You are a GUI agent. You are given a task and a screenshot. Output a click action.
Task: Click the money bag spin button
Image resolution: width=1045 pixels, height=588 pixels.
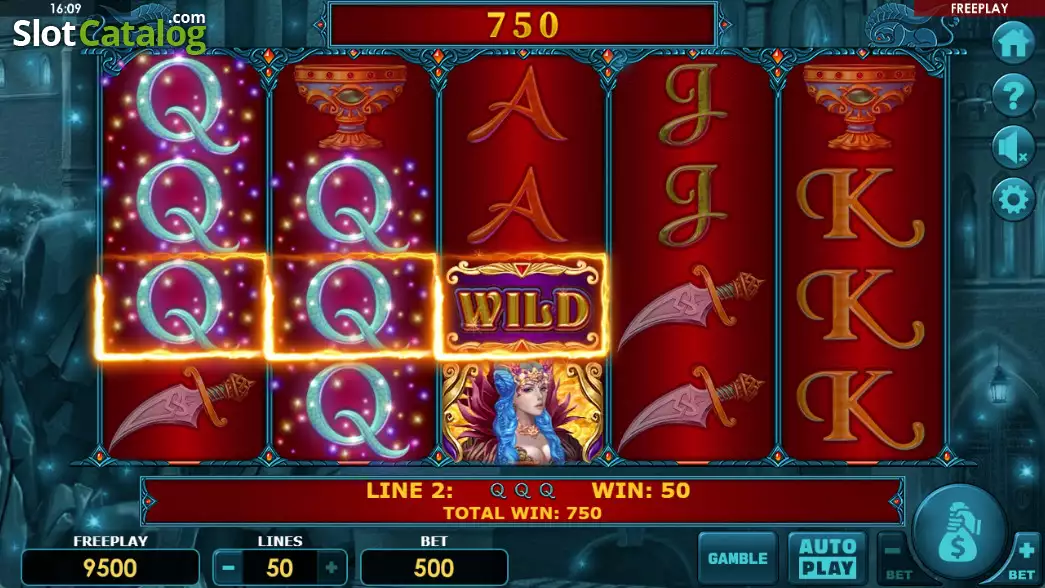click(x=959, y=533)
